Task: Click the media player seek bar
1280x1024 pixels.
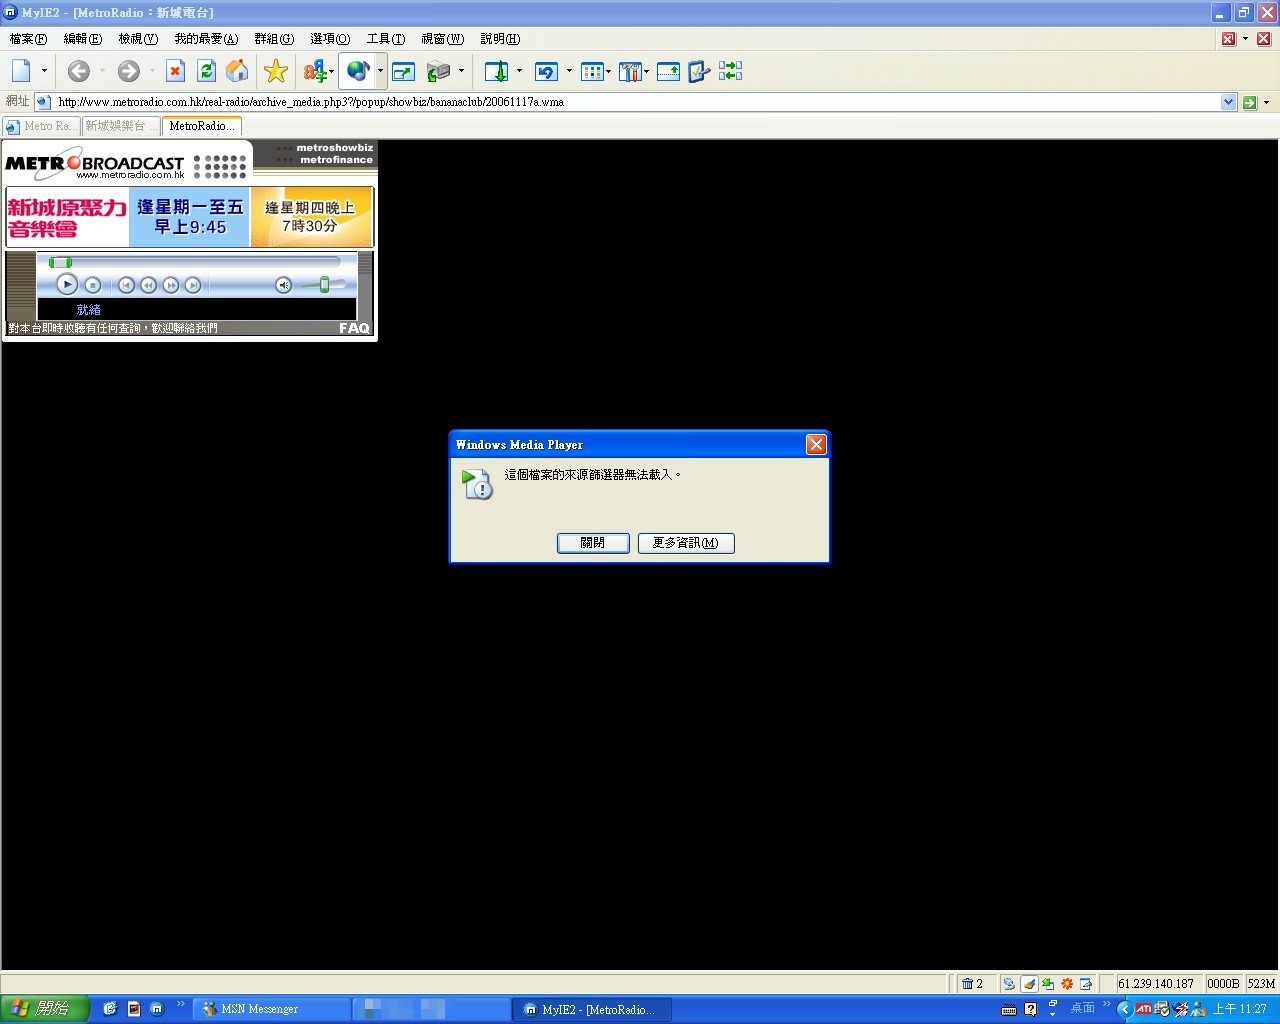Action: [195, 262]
